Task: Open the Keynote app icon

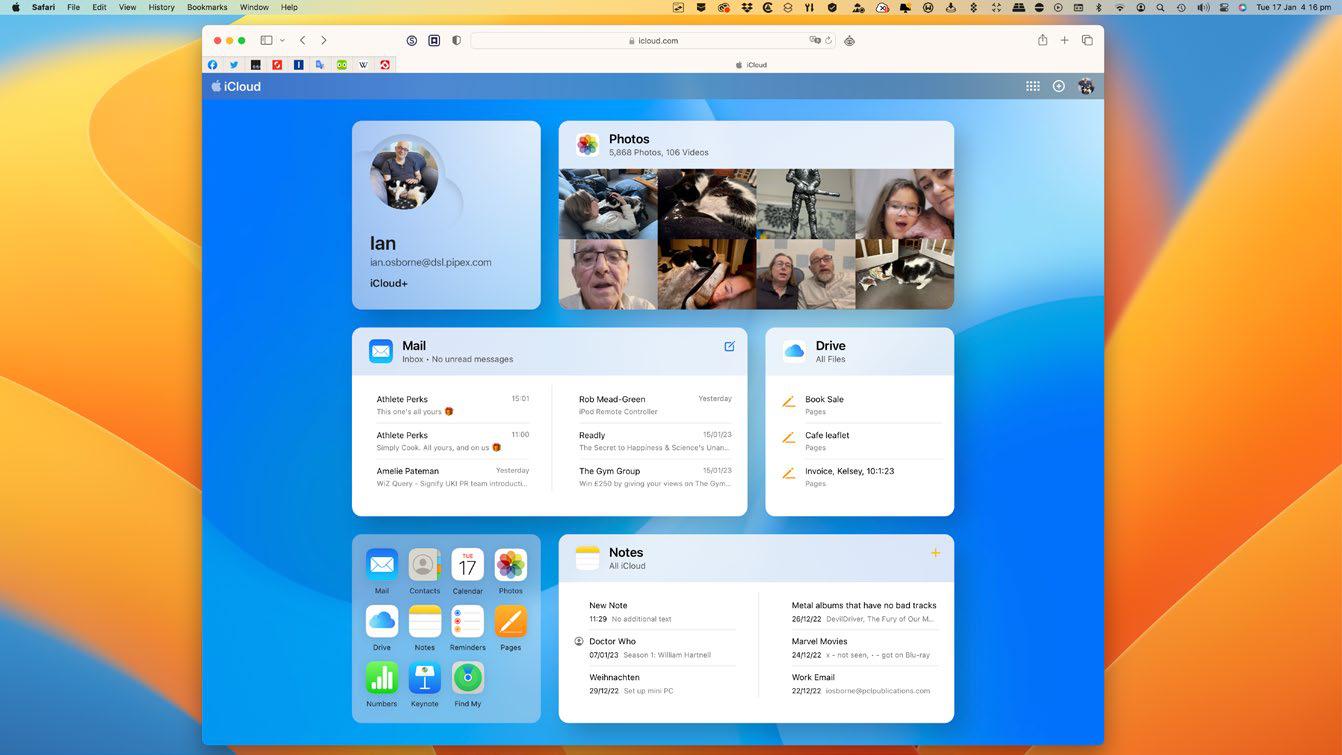Action: tap(424, 677)
